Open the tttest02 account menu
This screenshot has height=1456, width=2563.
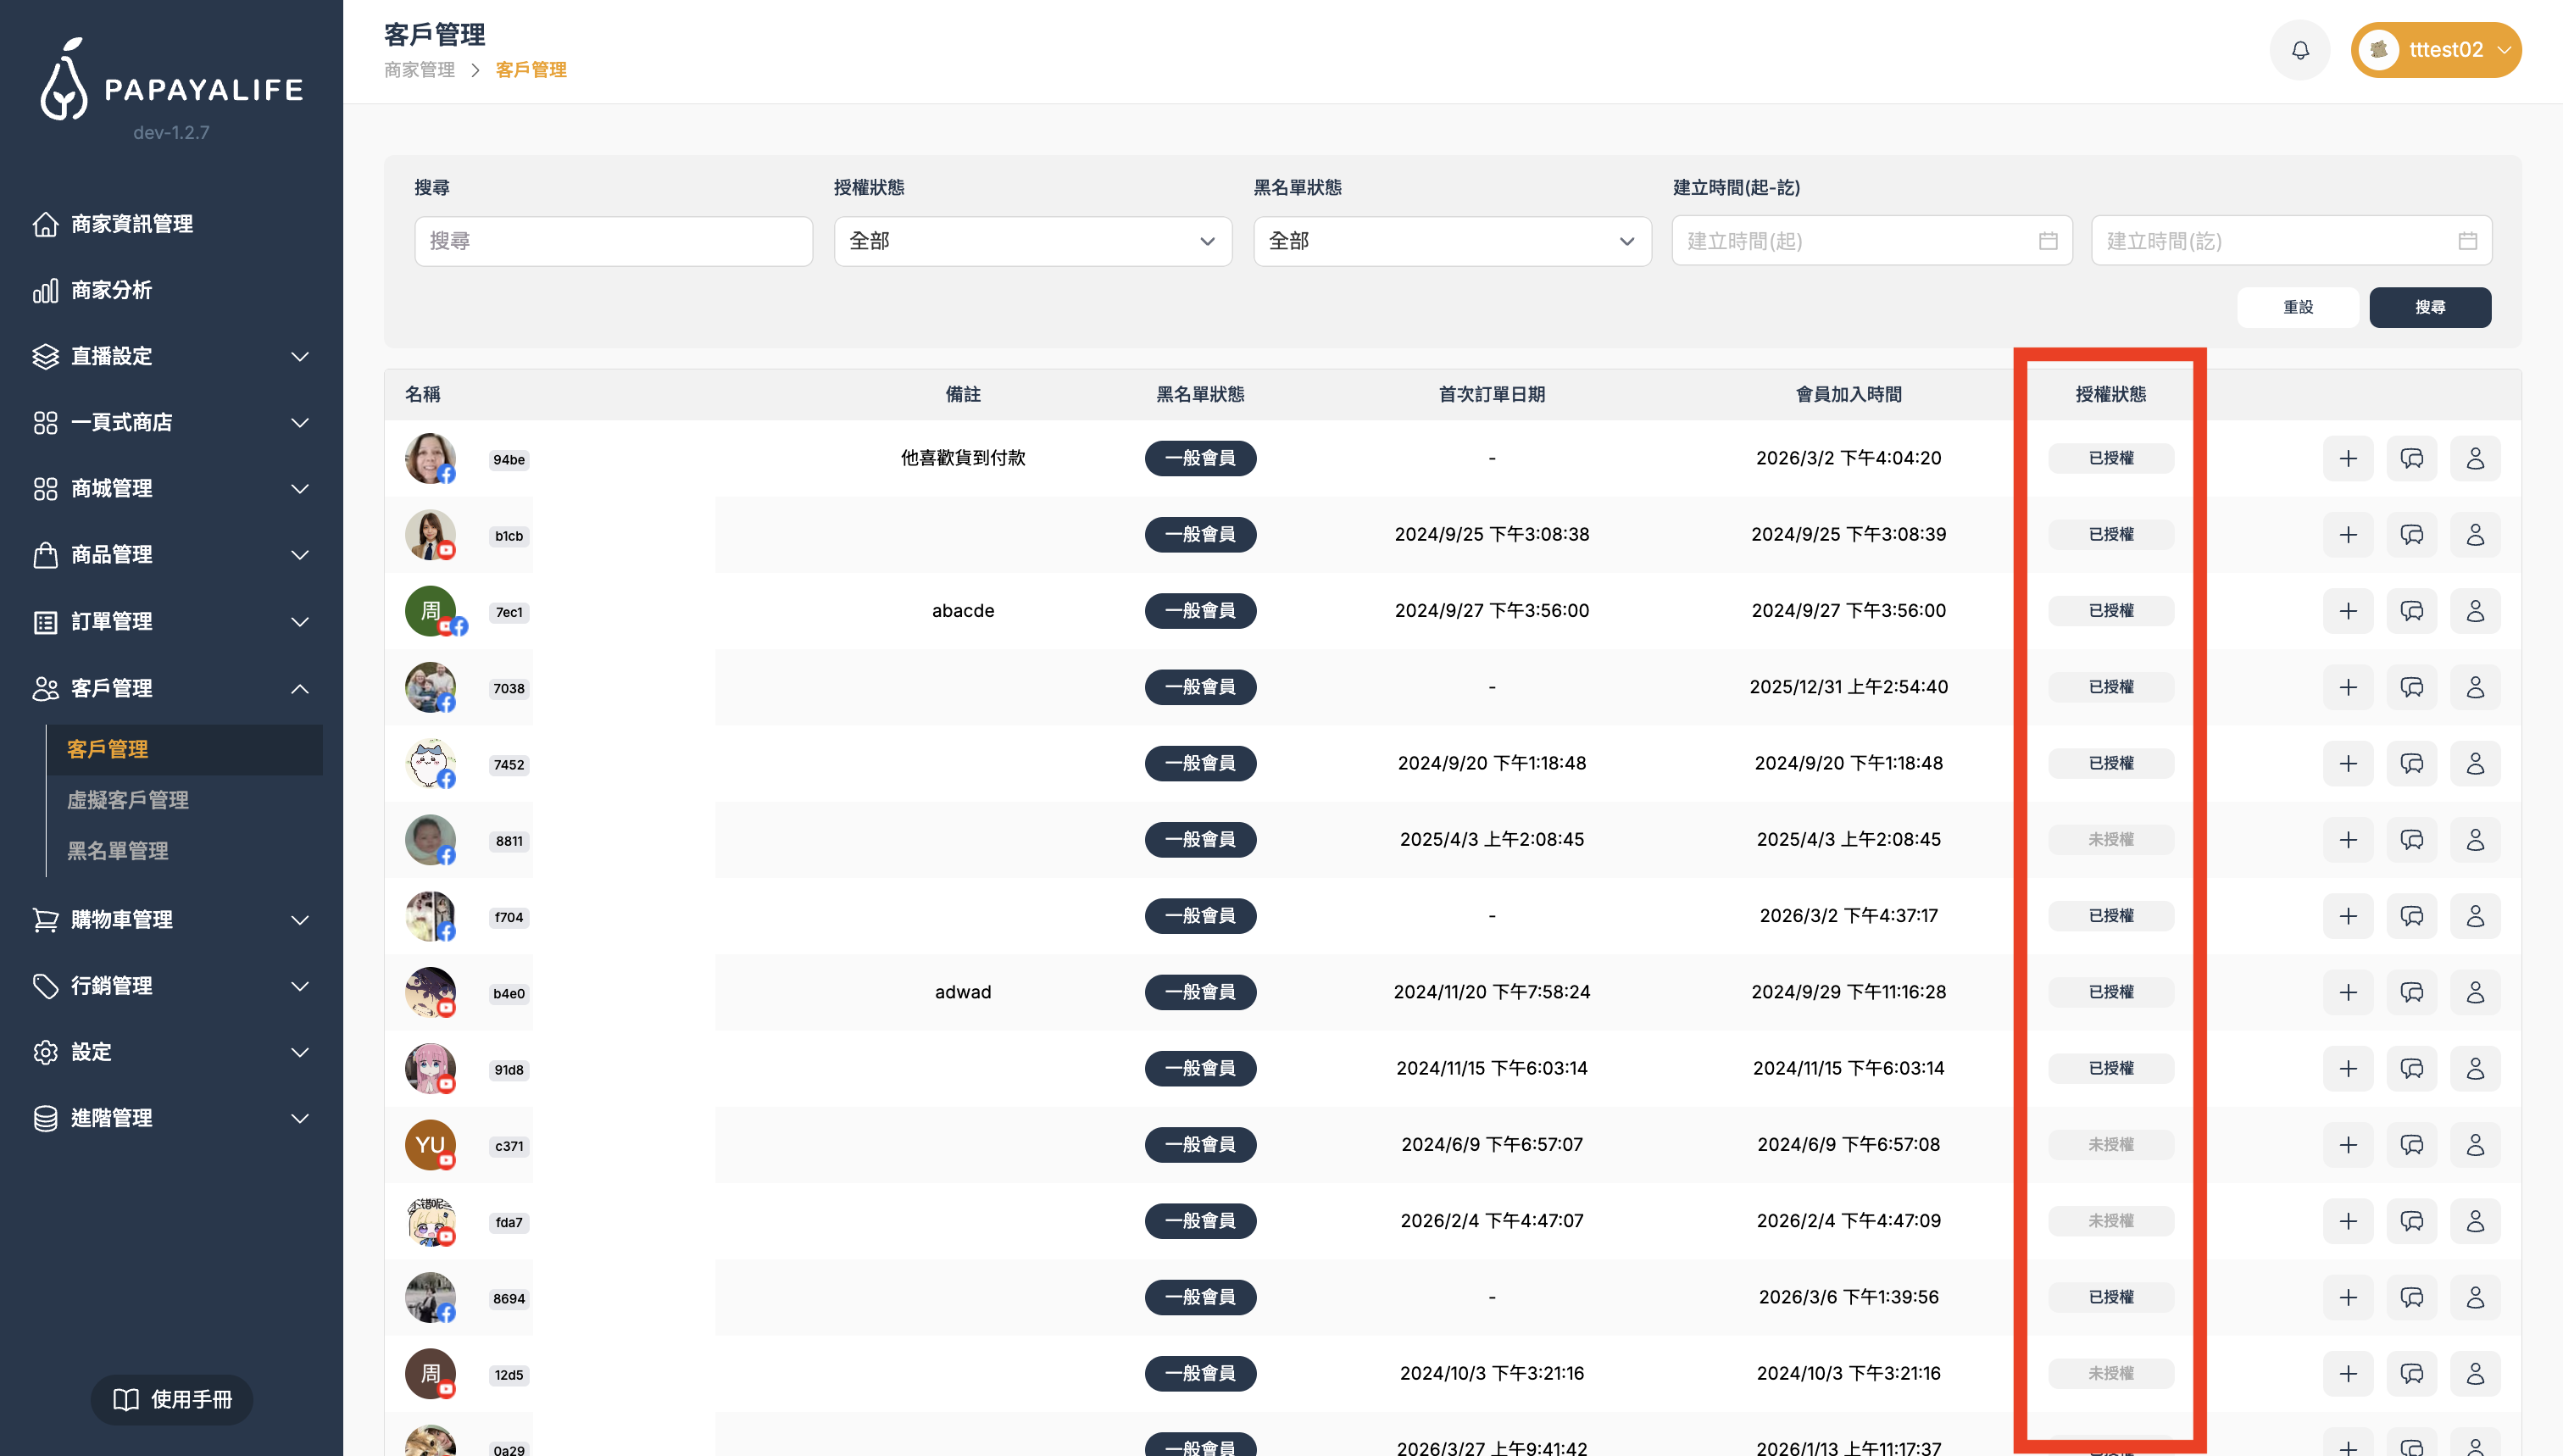pyautogui.click(x=2436, y=50)
